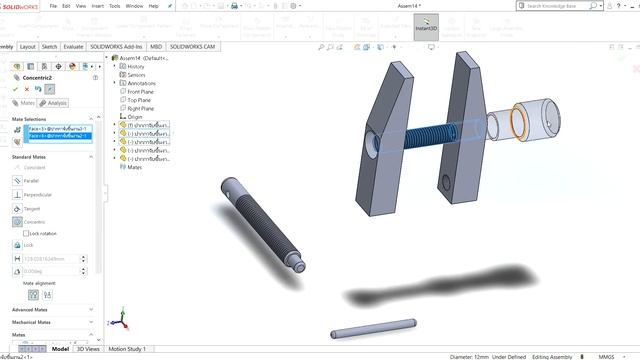This screenshot has height=360, width=640.
Task: Open the FeatureManager design tree tab
Action: click(17, 66)
